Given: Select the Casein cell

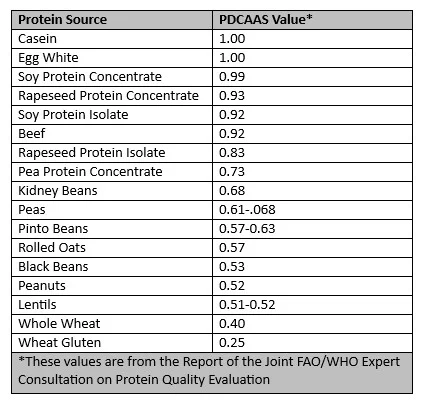Looking at the screenshot, I should click(112, 39).
